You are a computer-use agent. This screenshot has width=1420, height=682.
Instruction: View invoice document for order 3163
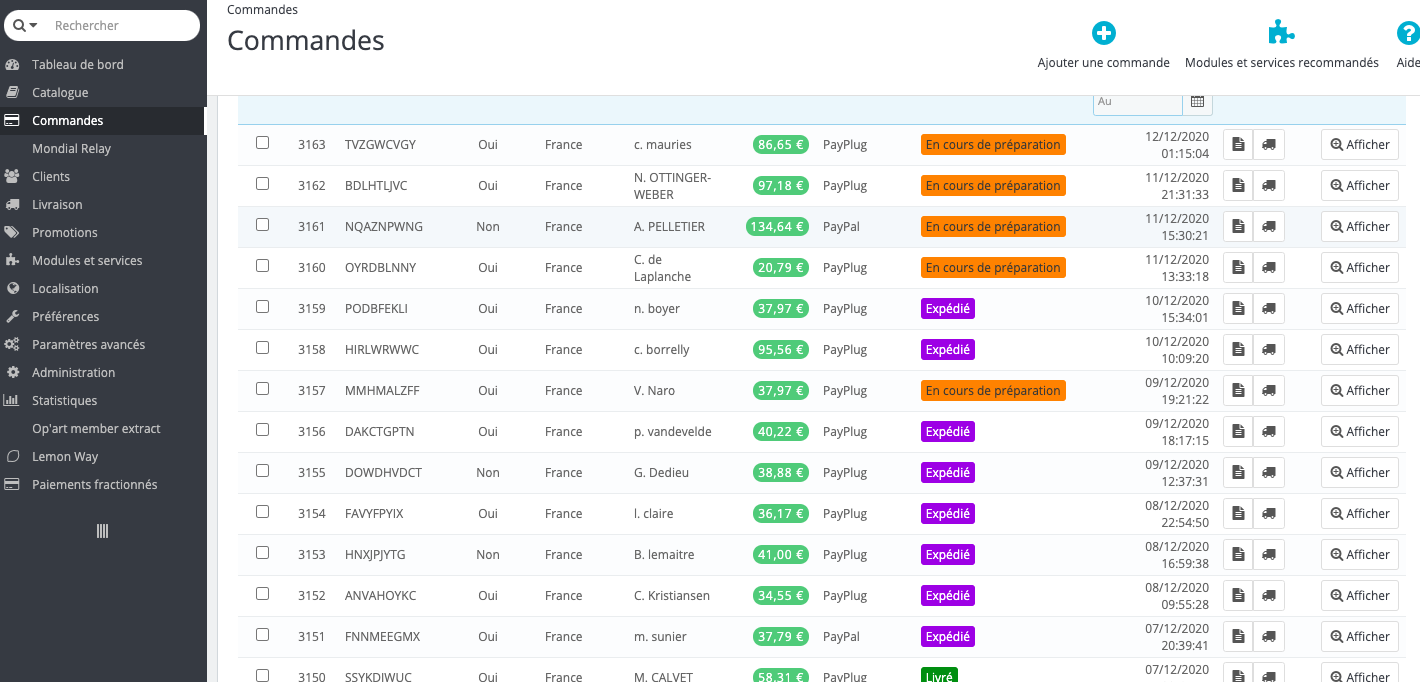1238,145
